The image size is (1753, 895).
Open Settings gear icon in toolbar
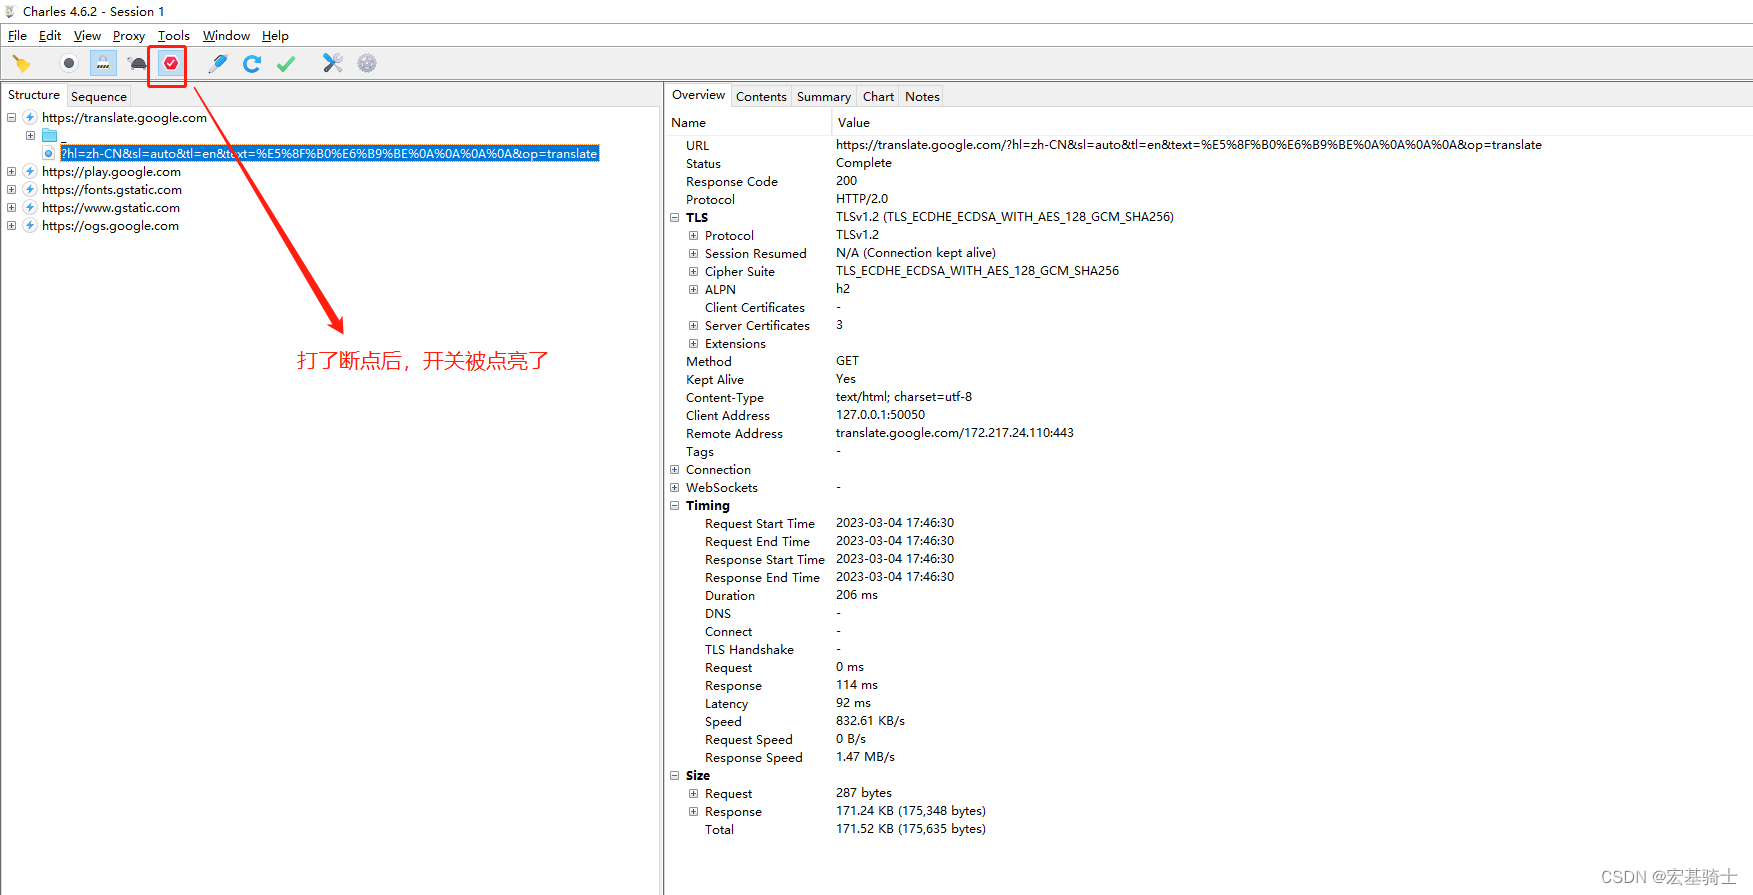(367, 64)
